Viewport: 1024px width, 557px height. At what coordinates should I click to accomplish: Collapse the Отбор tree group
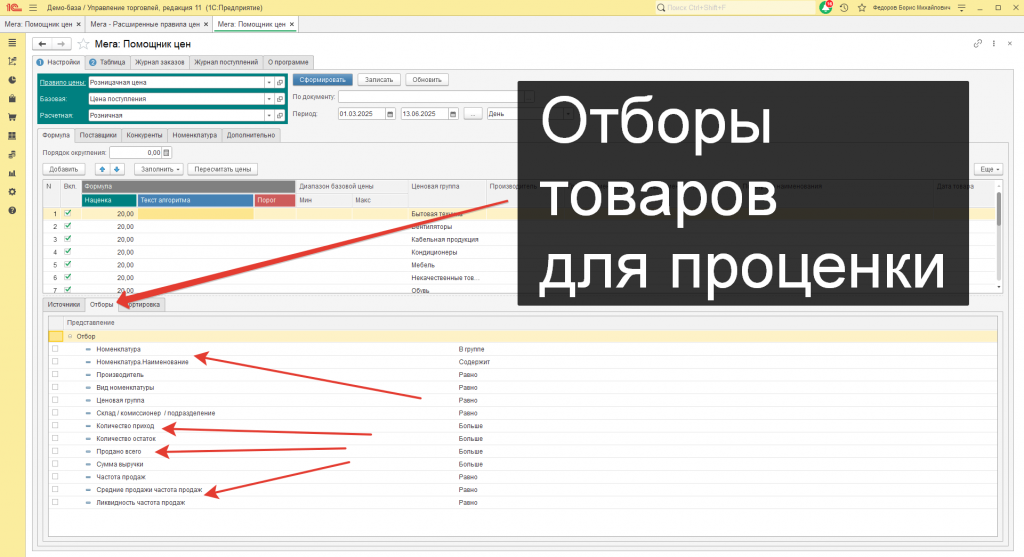70,336
